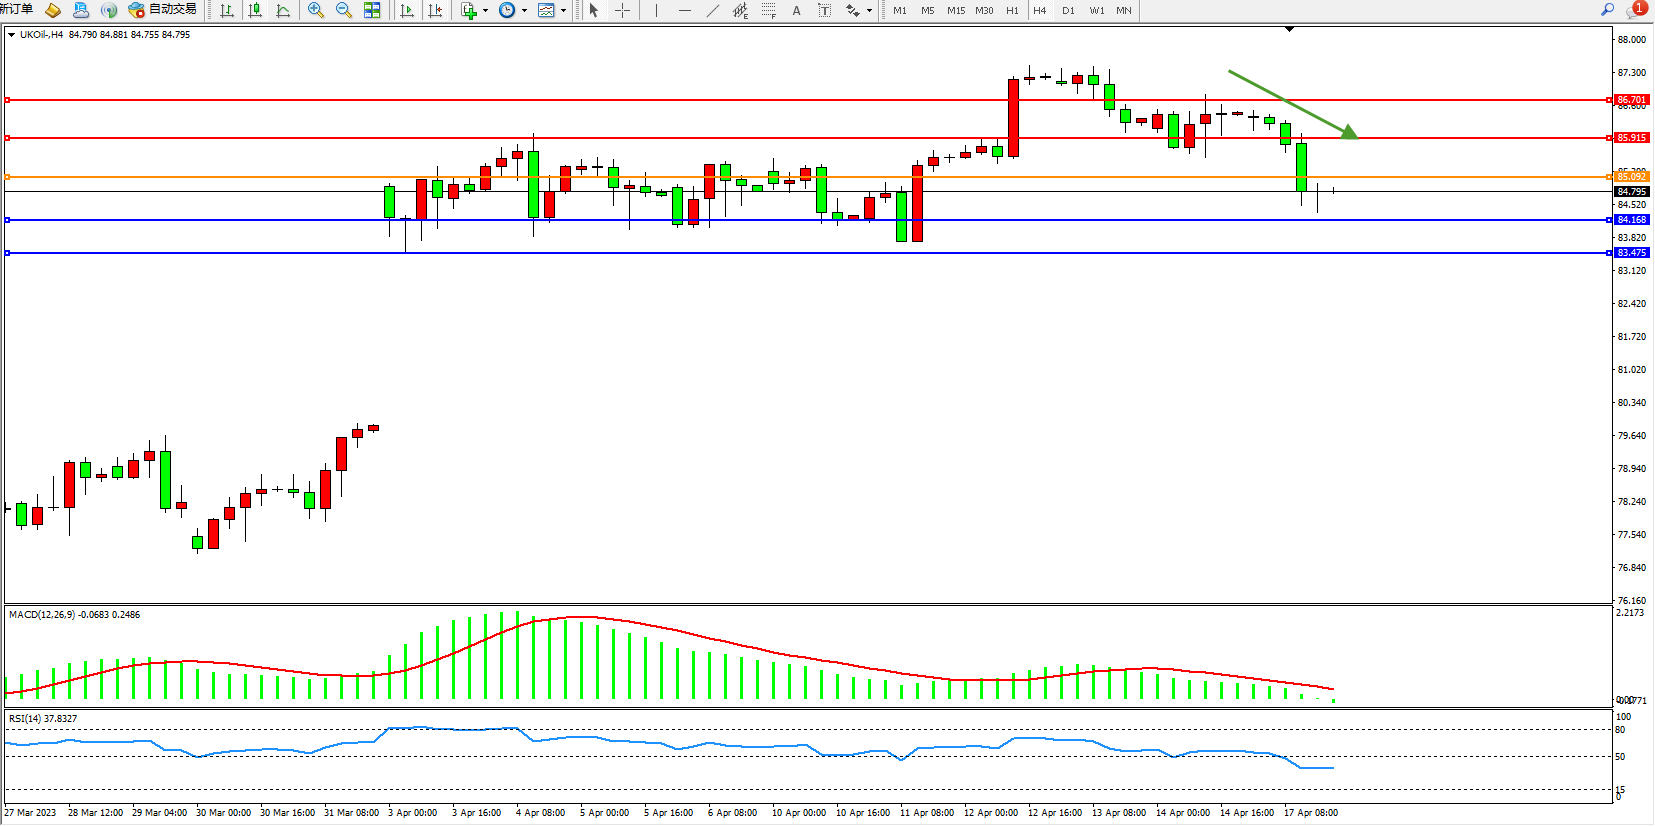Open the Indicators list dropdown arrow

[486, 10]
